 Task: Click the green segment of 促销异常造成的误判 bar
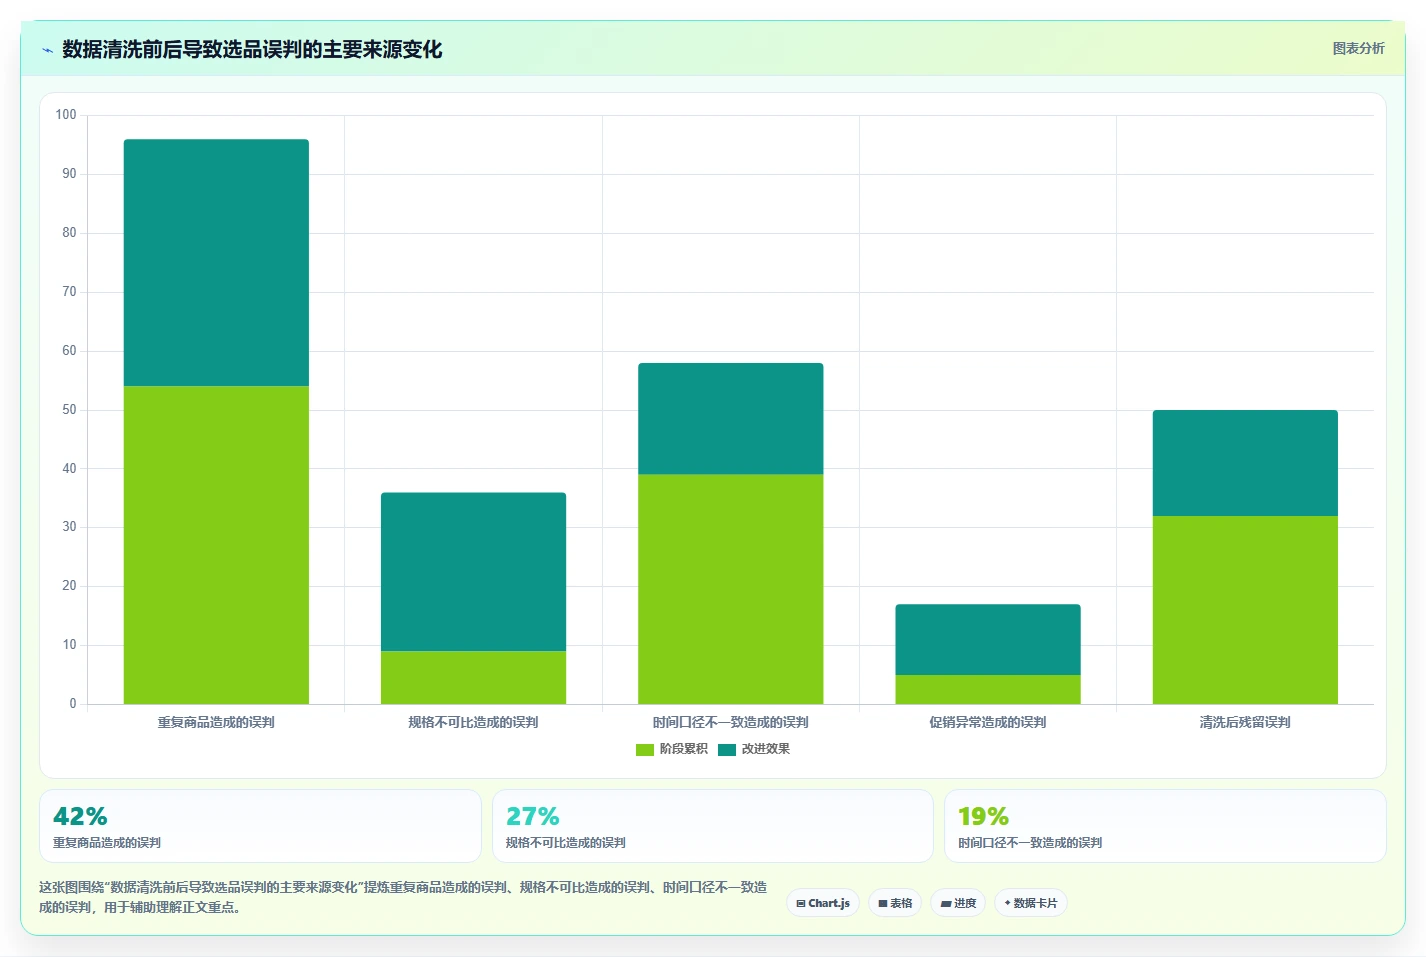tap(988, 690)
